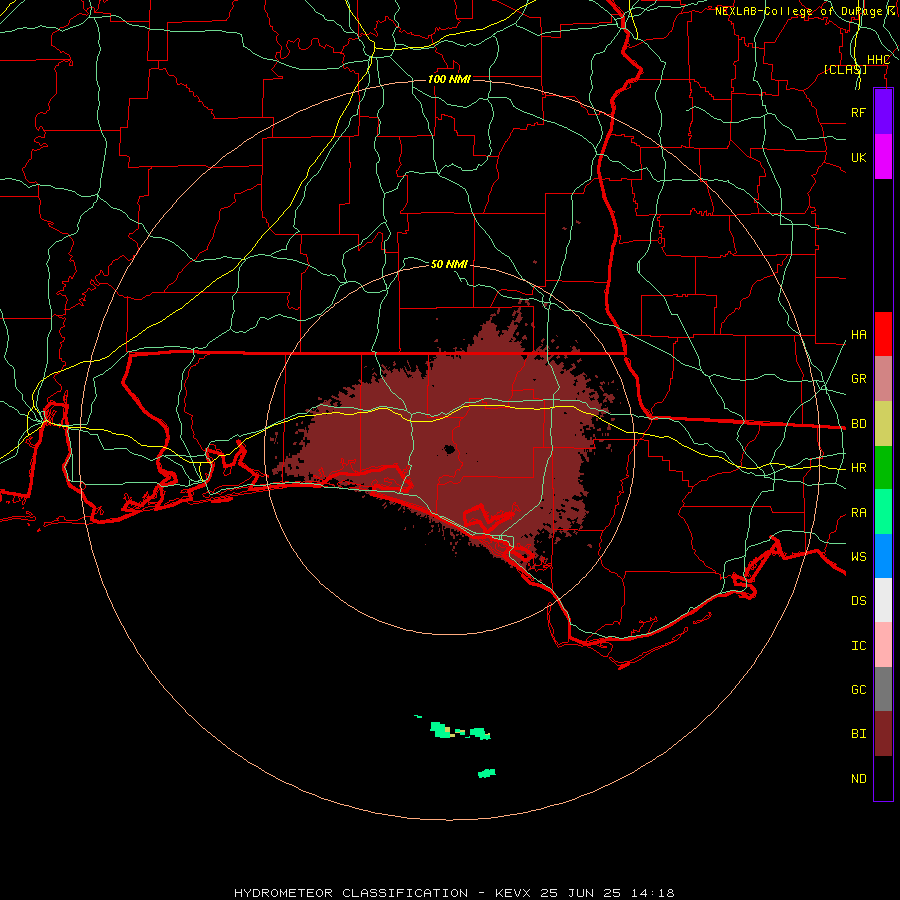Click the NEXLAB-College of DuPage text
The width and height of the screenshot is (900, 900).
(x=798, y=11)
